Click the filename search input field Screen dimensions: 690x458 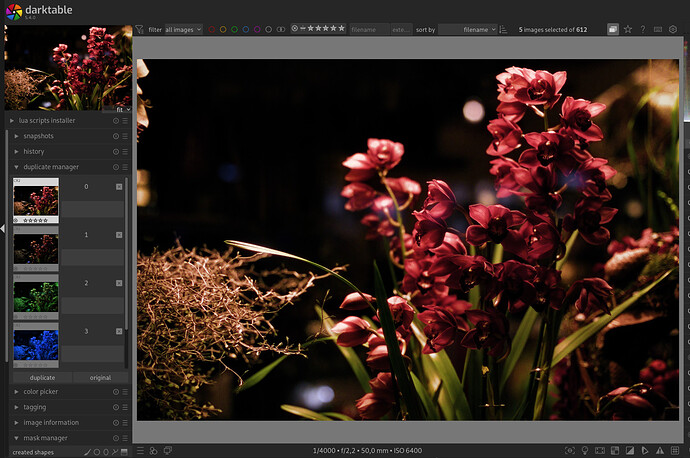tap(368, 30)
